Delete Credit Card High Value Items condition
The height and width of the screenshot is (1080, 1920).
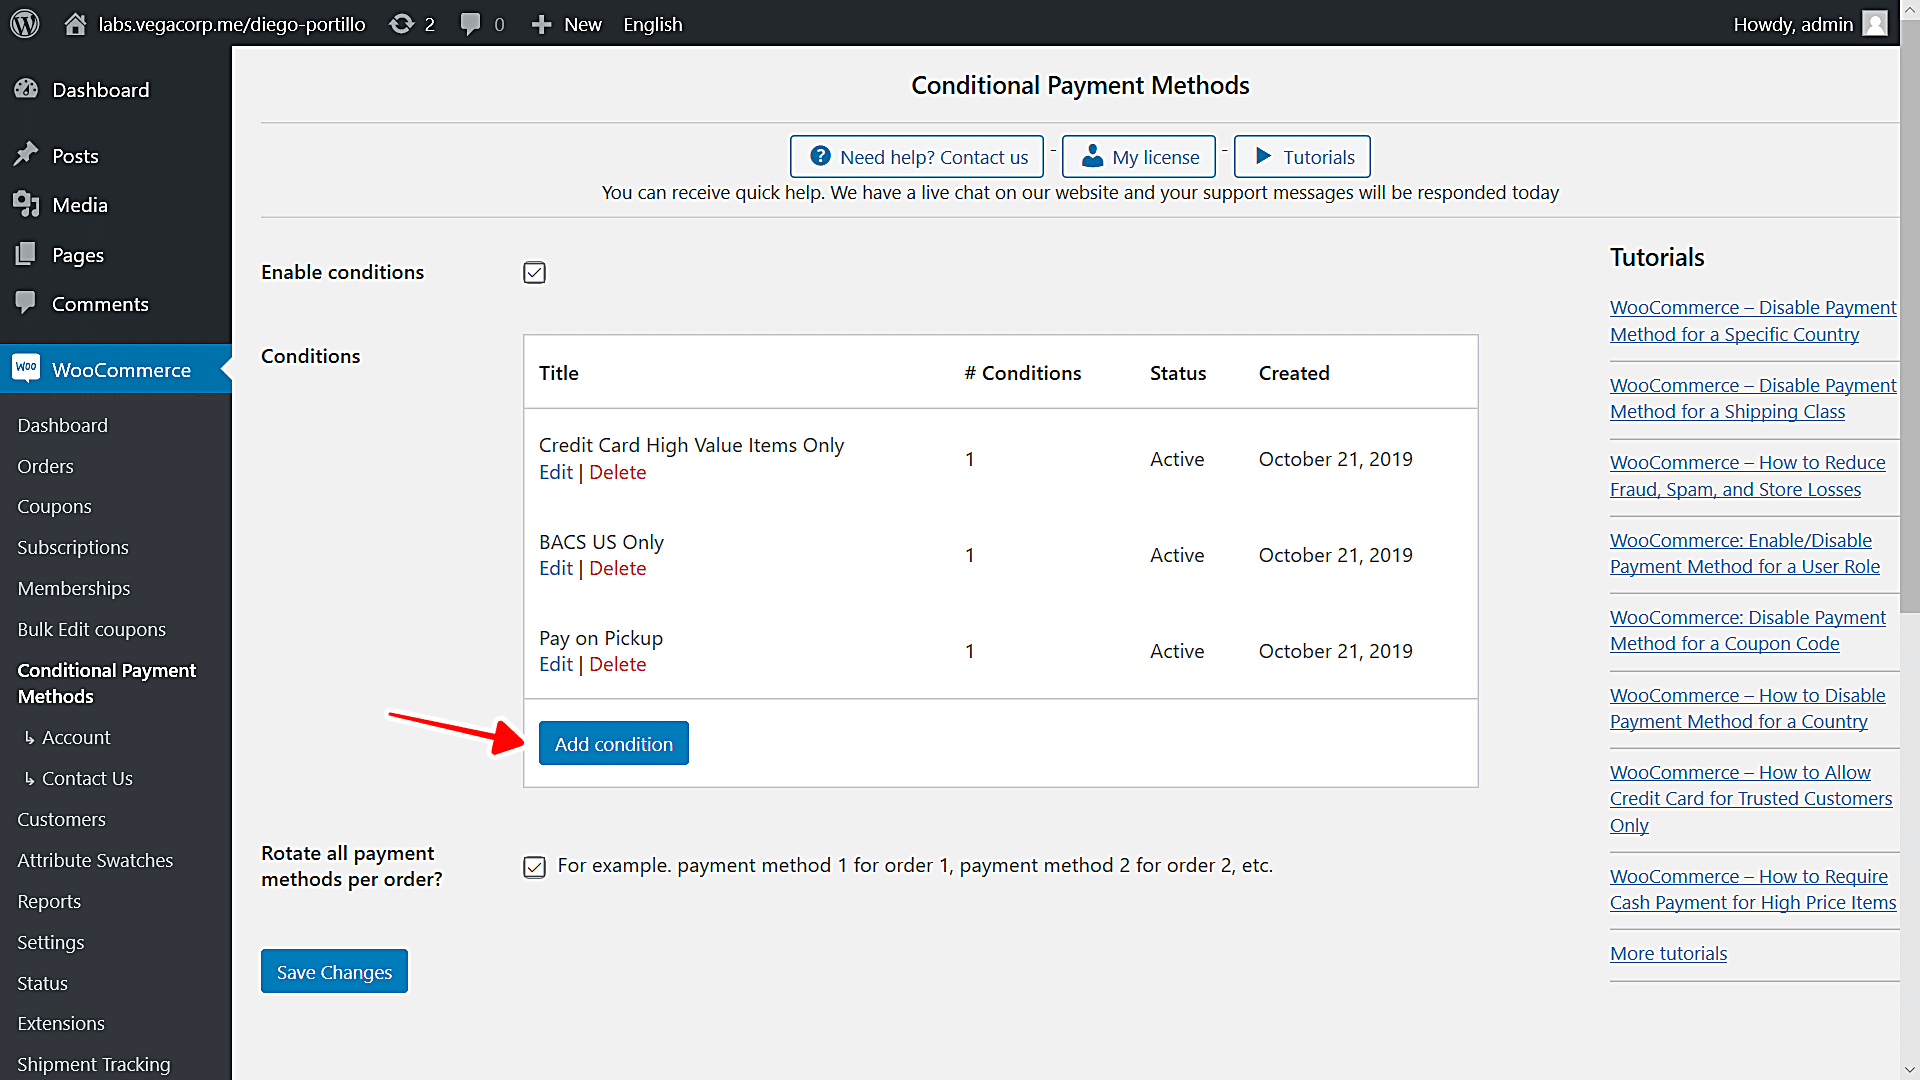point(617,472)
